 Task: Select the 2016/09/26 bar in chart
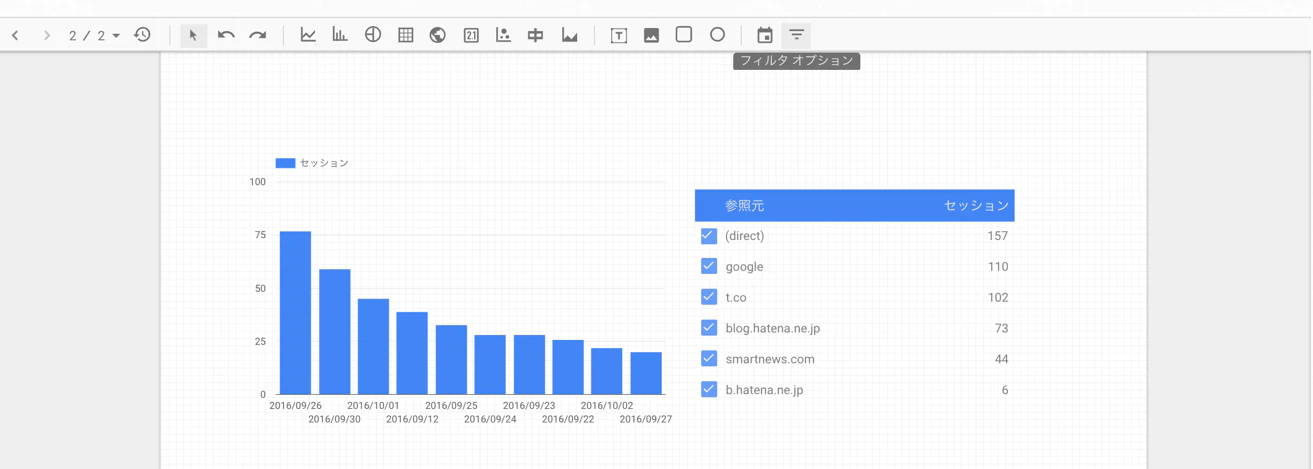tap(295, 313)
